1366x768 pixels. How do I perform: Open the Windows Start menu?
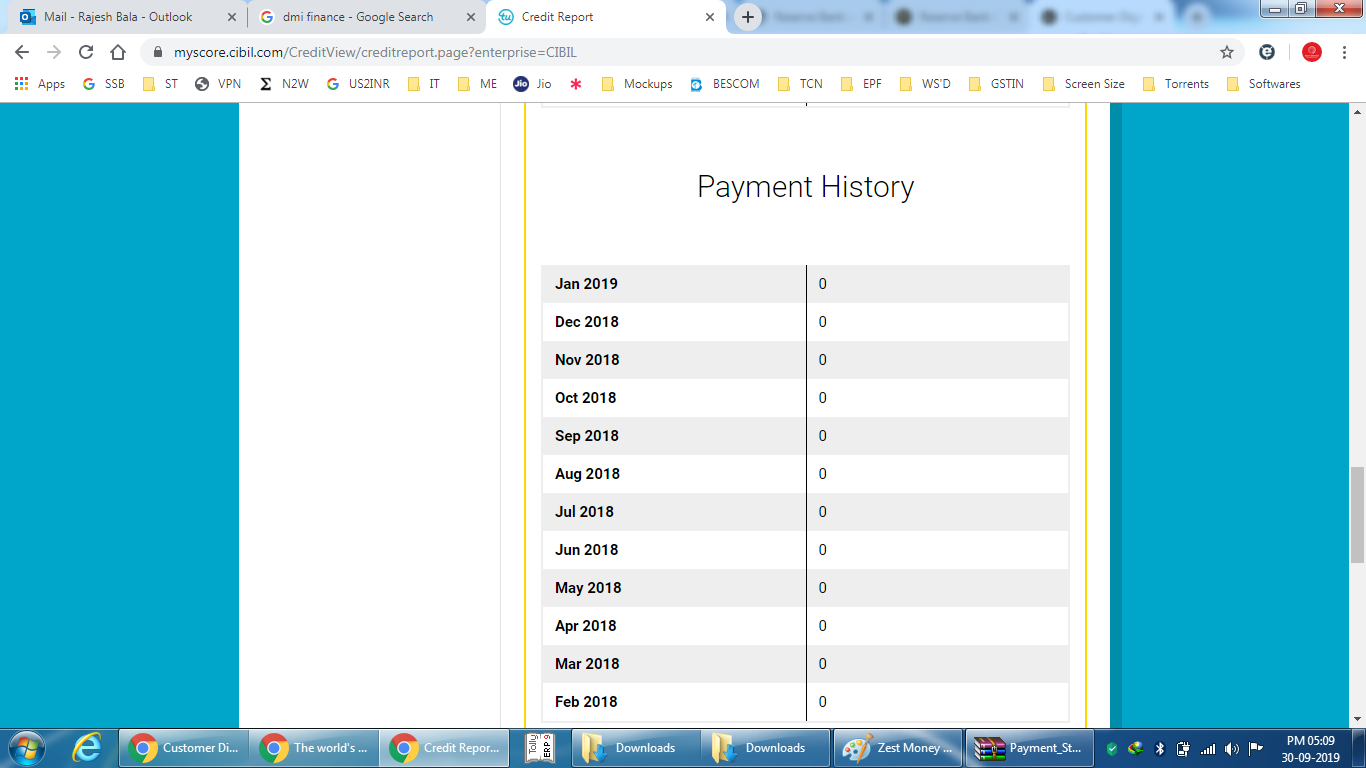25,747
